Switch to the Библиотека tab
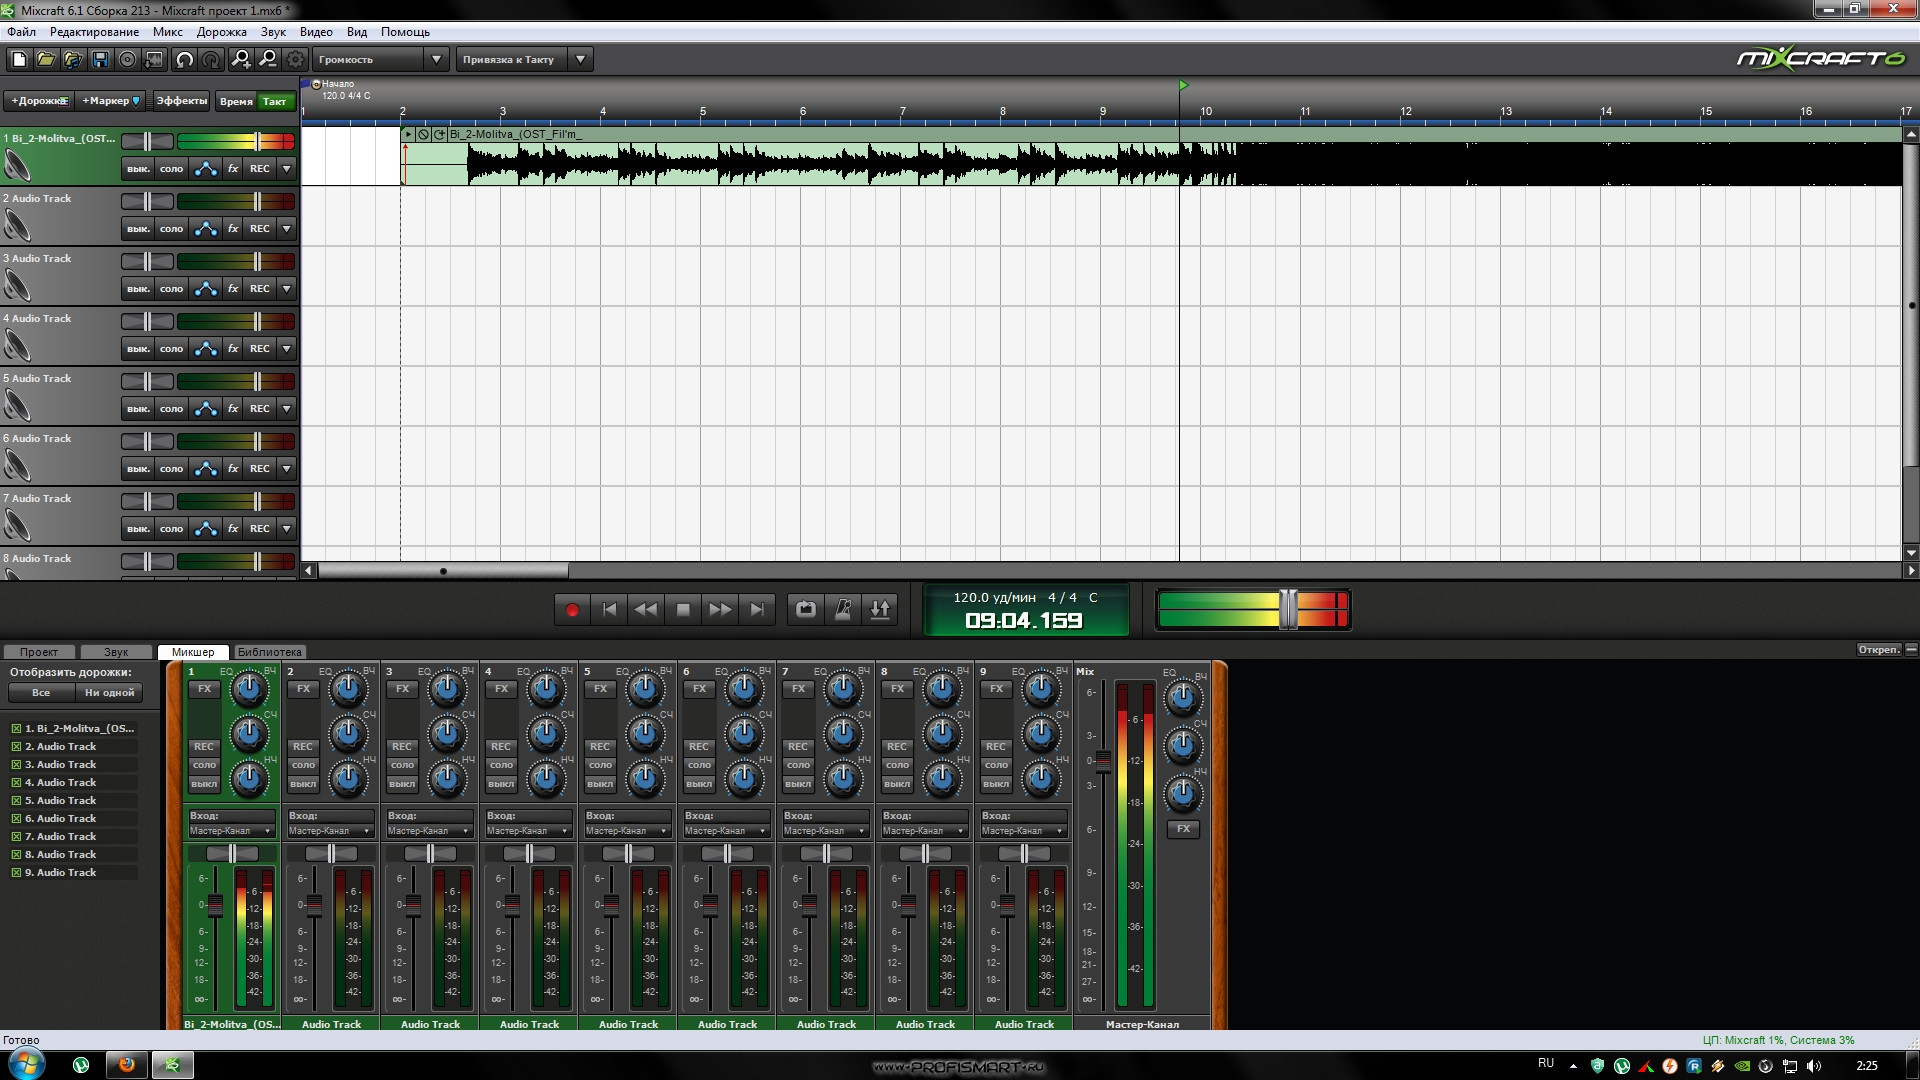 coord(270,652)
